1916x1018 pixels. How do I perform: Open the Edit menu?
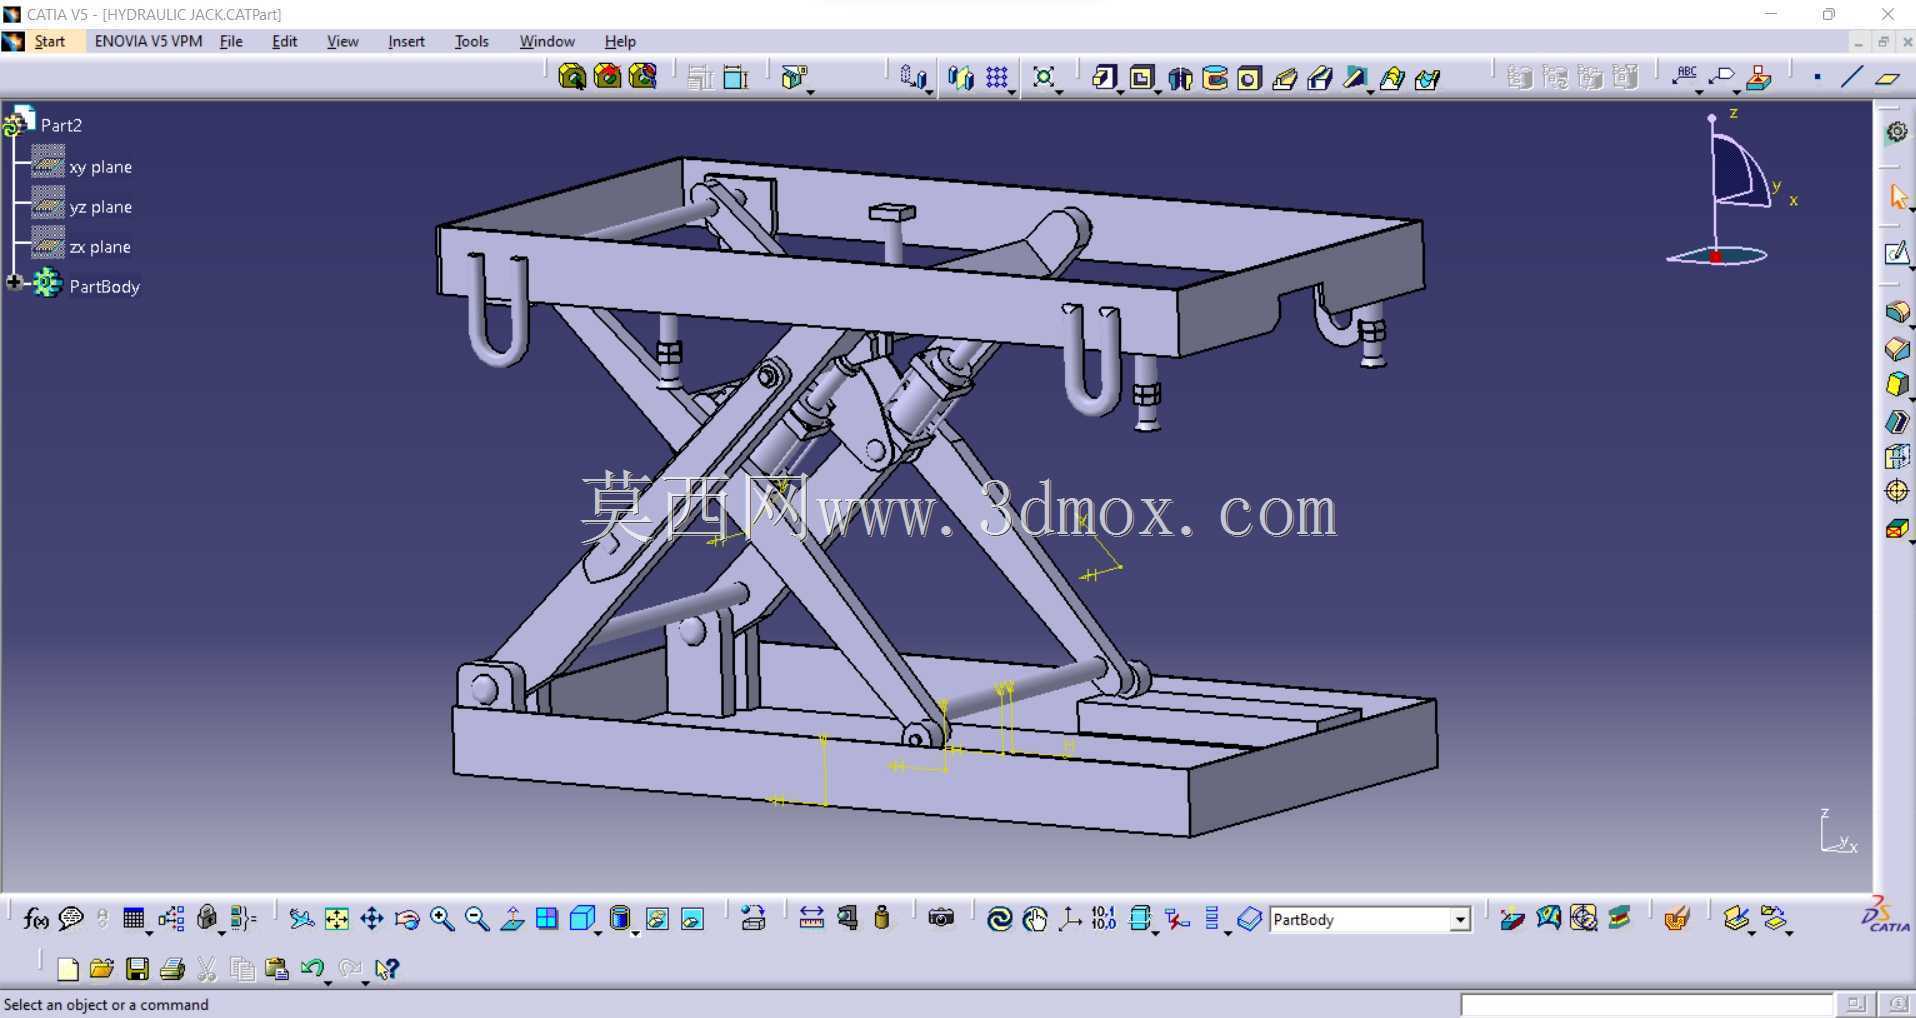point(284,41)
